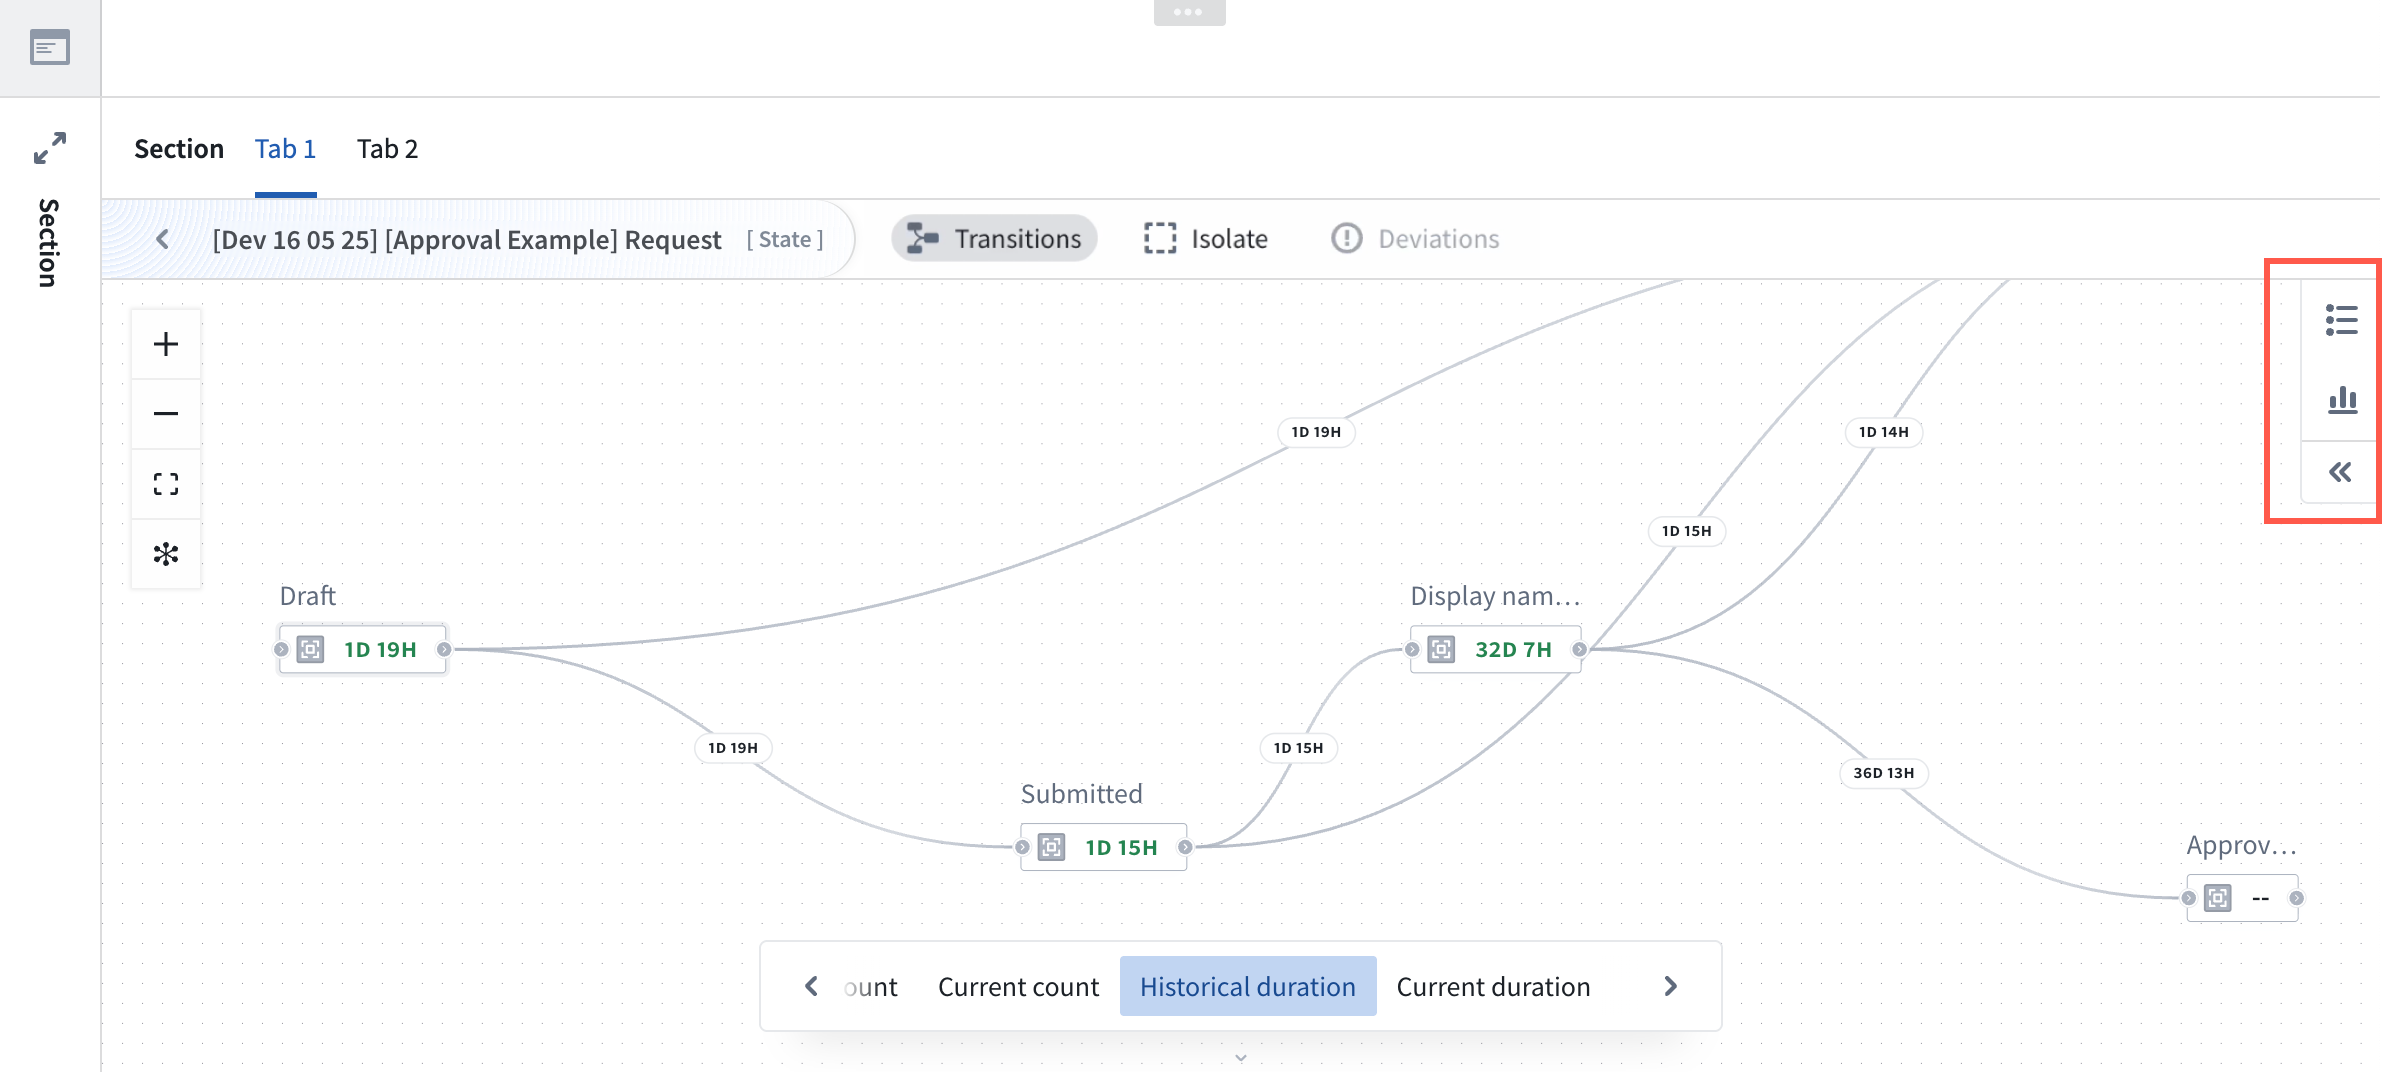This screenshot has width=2382, height=1072.
Task: Zoom out of the process map
Action: 165,412
